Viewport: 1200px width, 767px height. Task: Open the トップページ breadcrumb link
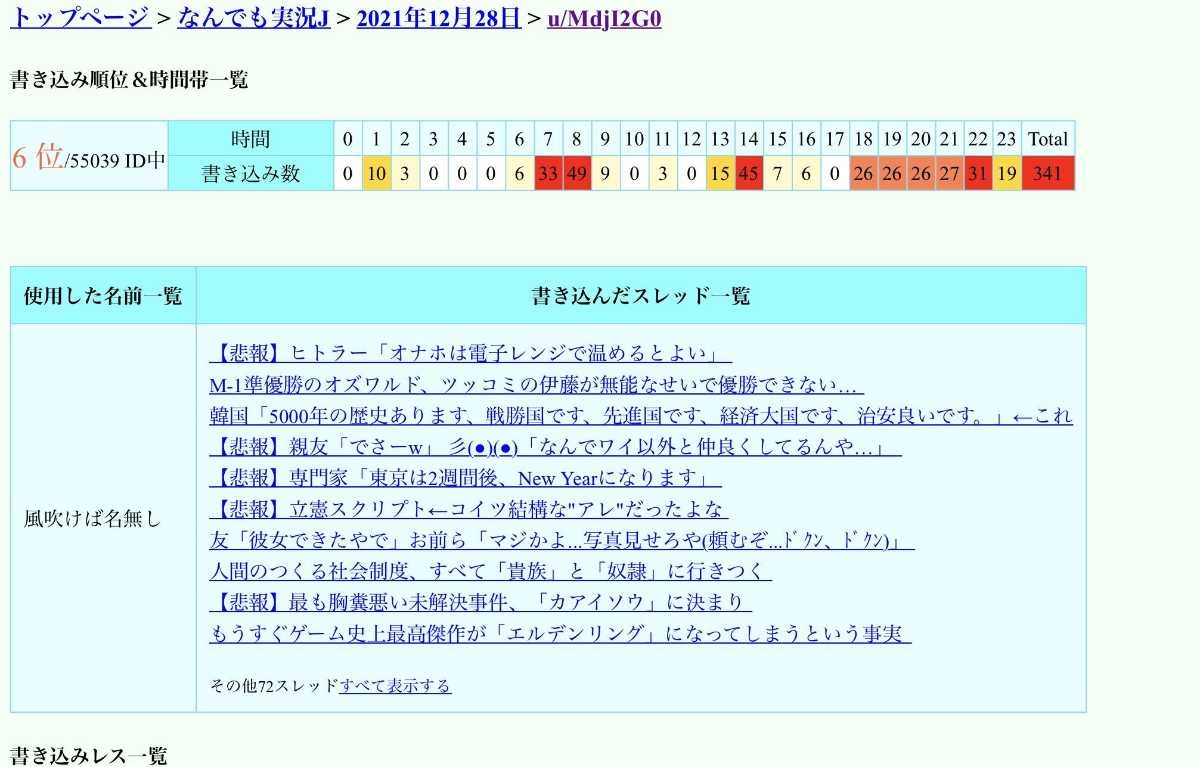point(81,18)
